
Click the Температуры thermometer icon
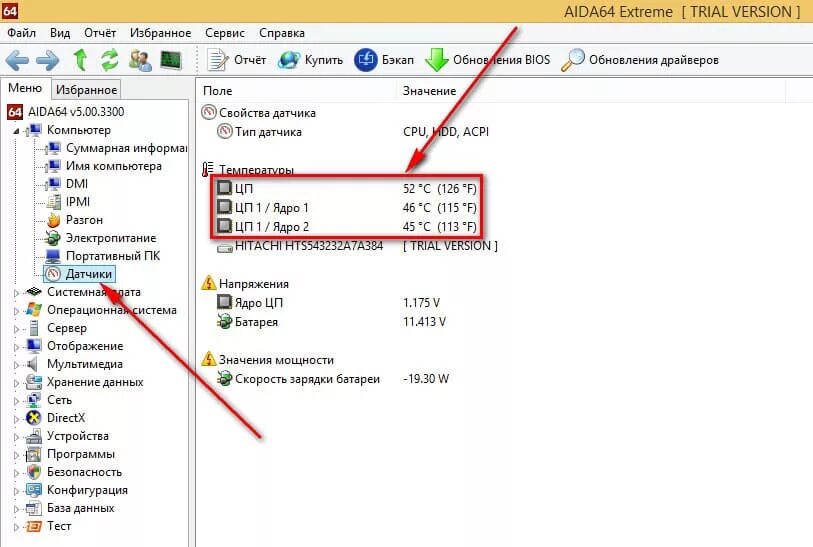coord(208,169)
